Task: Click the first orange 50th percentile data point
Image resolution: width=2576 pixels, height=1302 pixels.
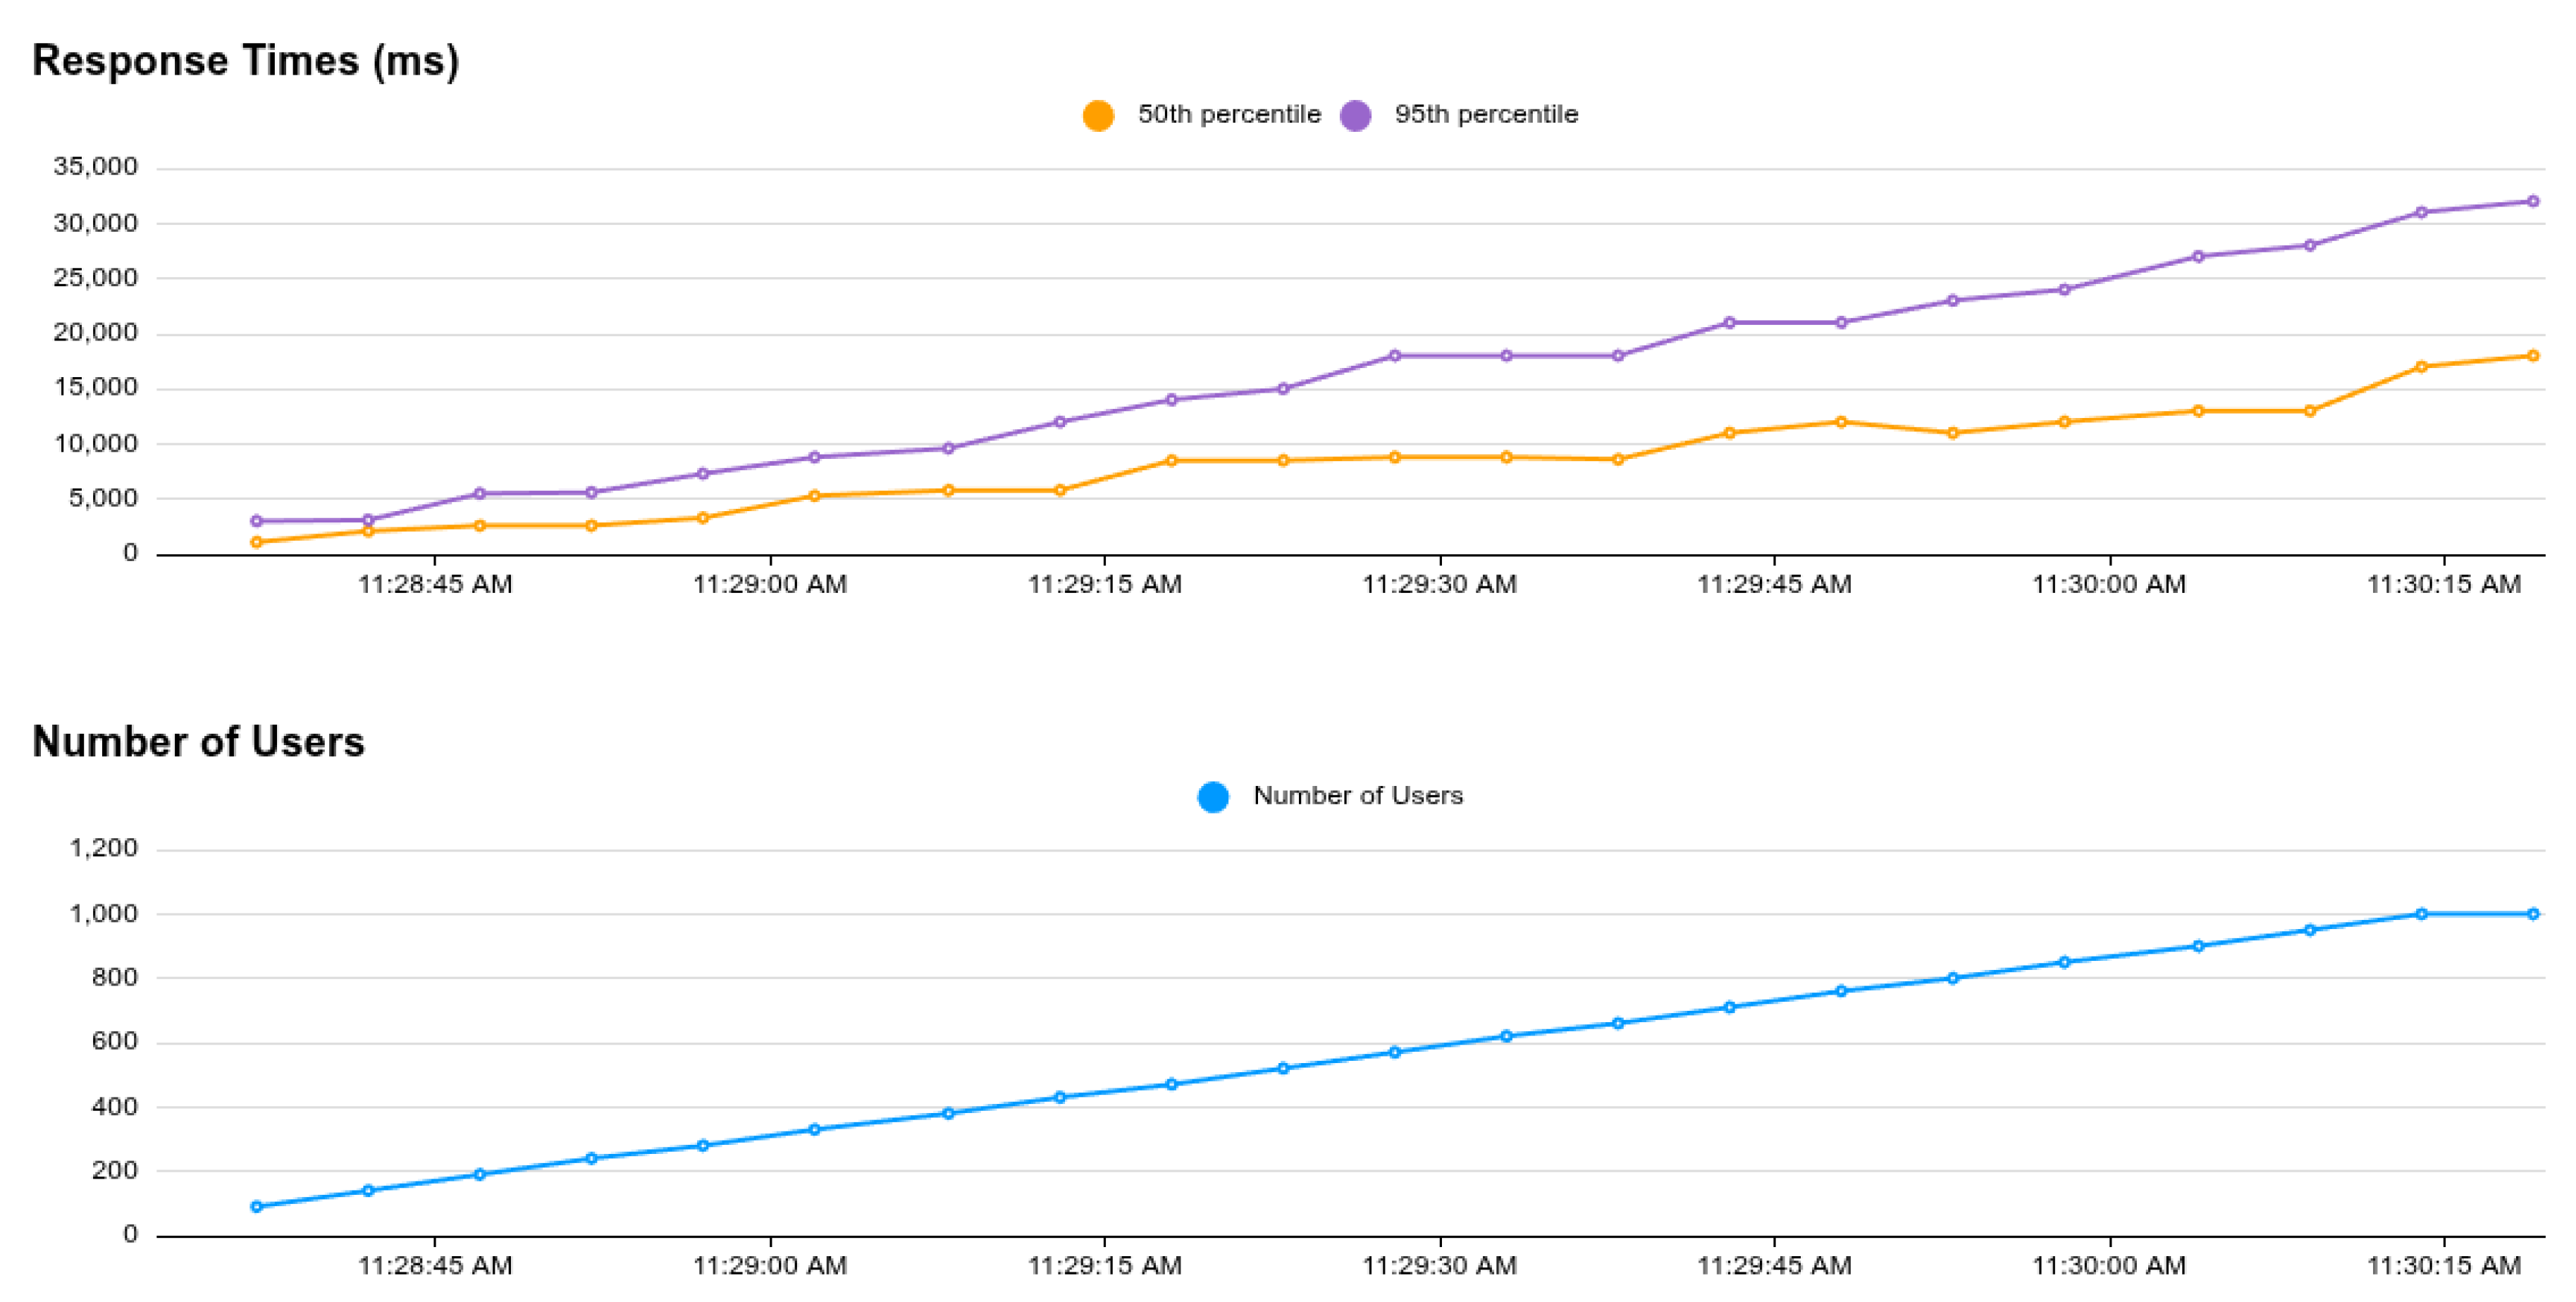Action: point(256,542)
